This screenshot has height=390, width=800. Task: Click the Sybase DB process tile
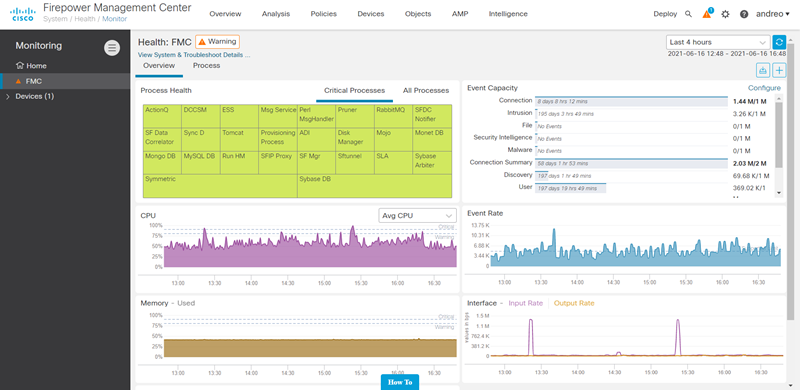pyautogui.click(x=375, y=186)
